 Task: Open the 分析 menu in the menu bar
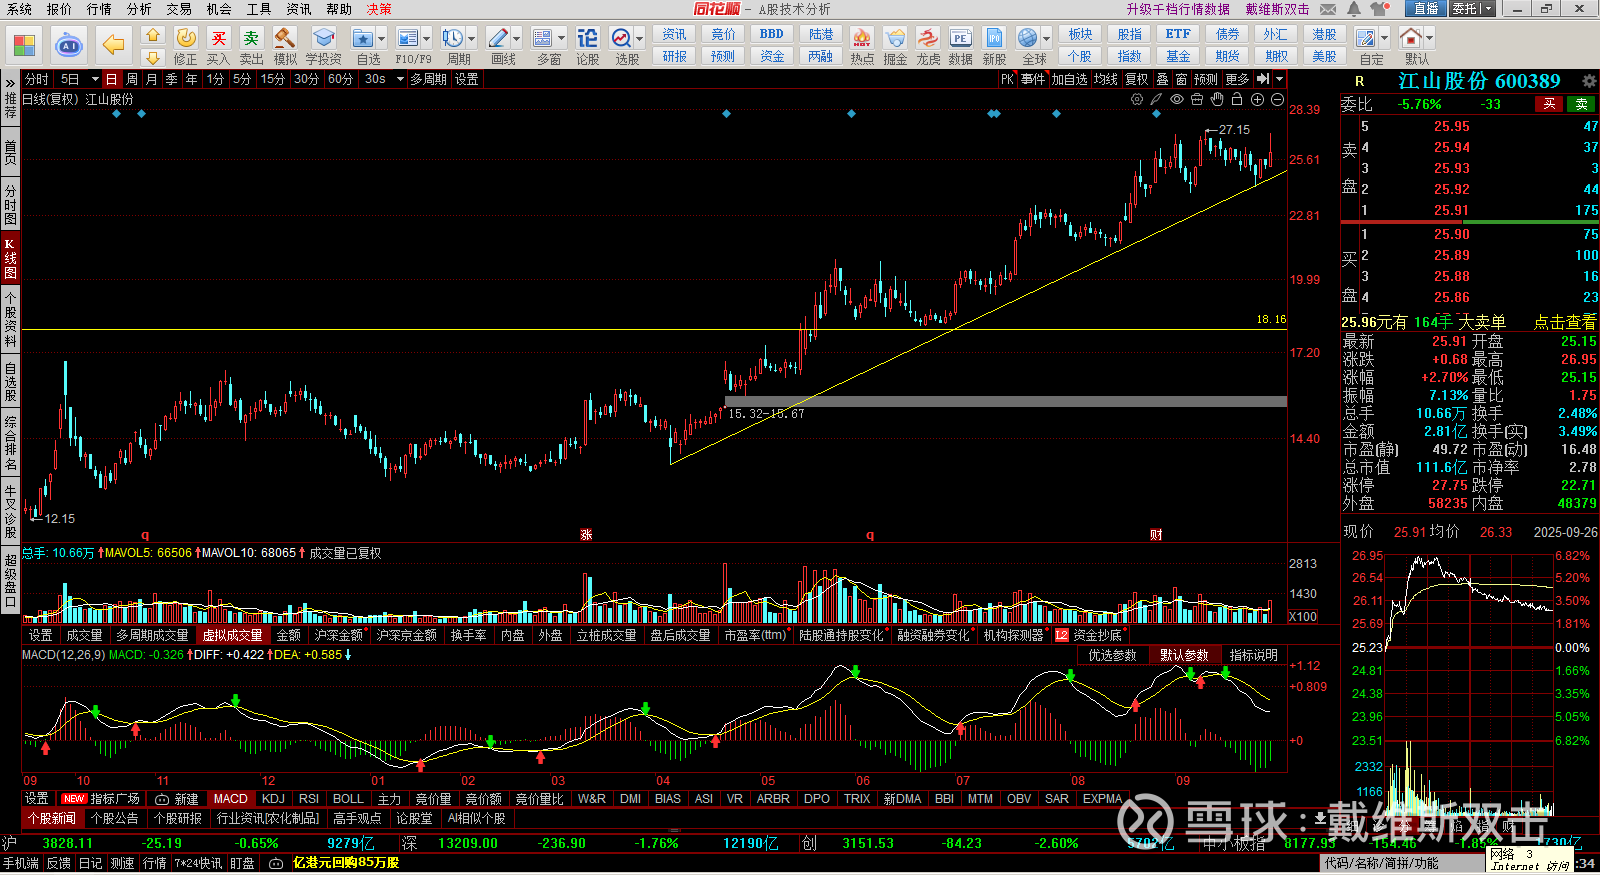[139, 9]
